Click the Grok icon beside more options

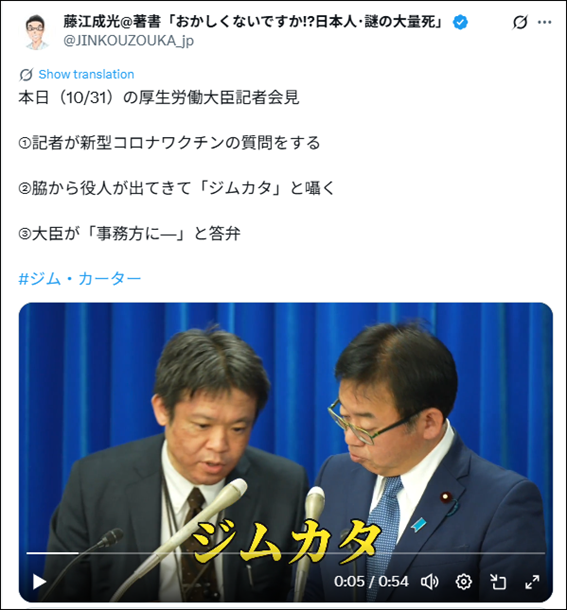pos(520,22)
